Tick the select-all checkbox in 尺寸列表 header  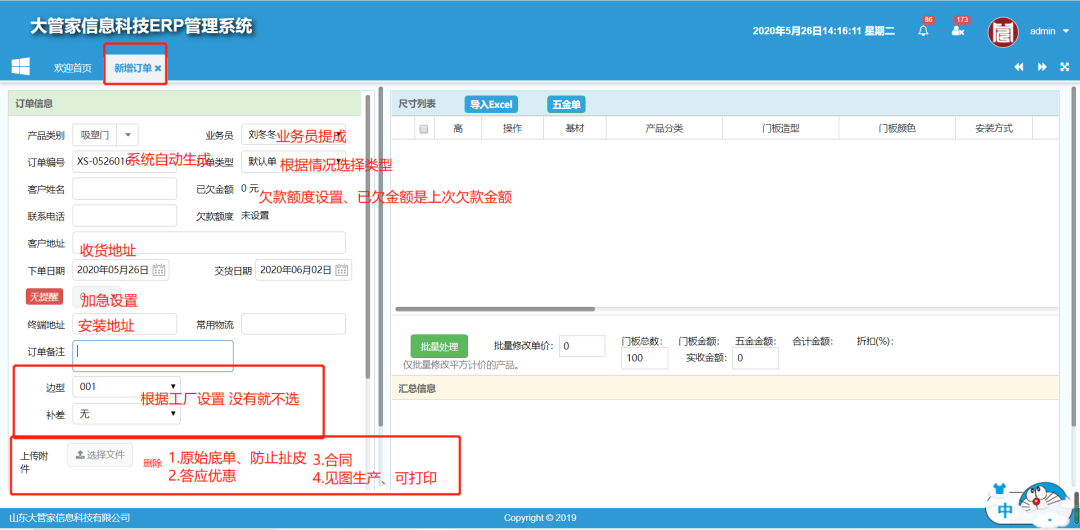tap(424, 129)
